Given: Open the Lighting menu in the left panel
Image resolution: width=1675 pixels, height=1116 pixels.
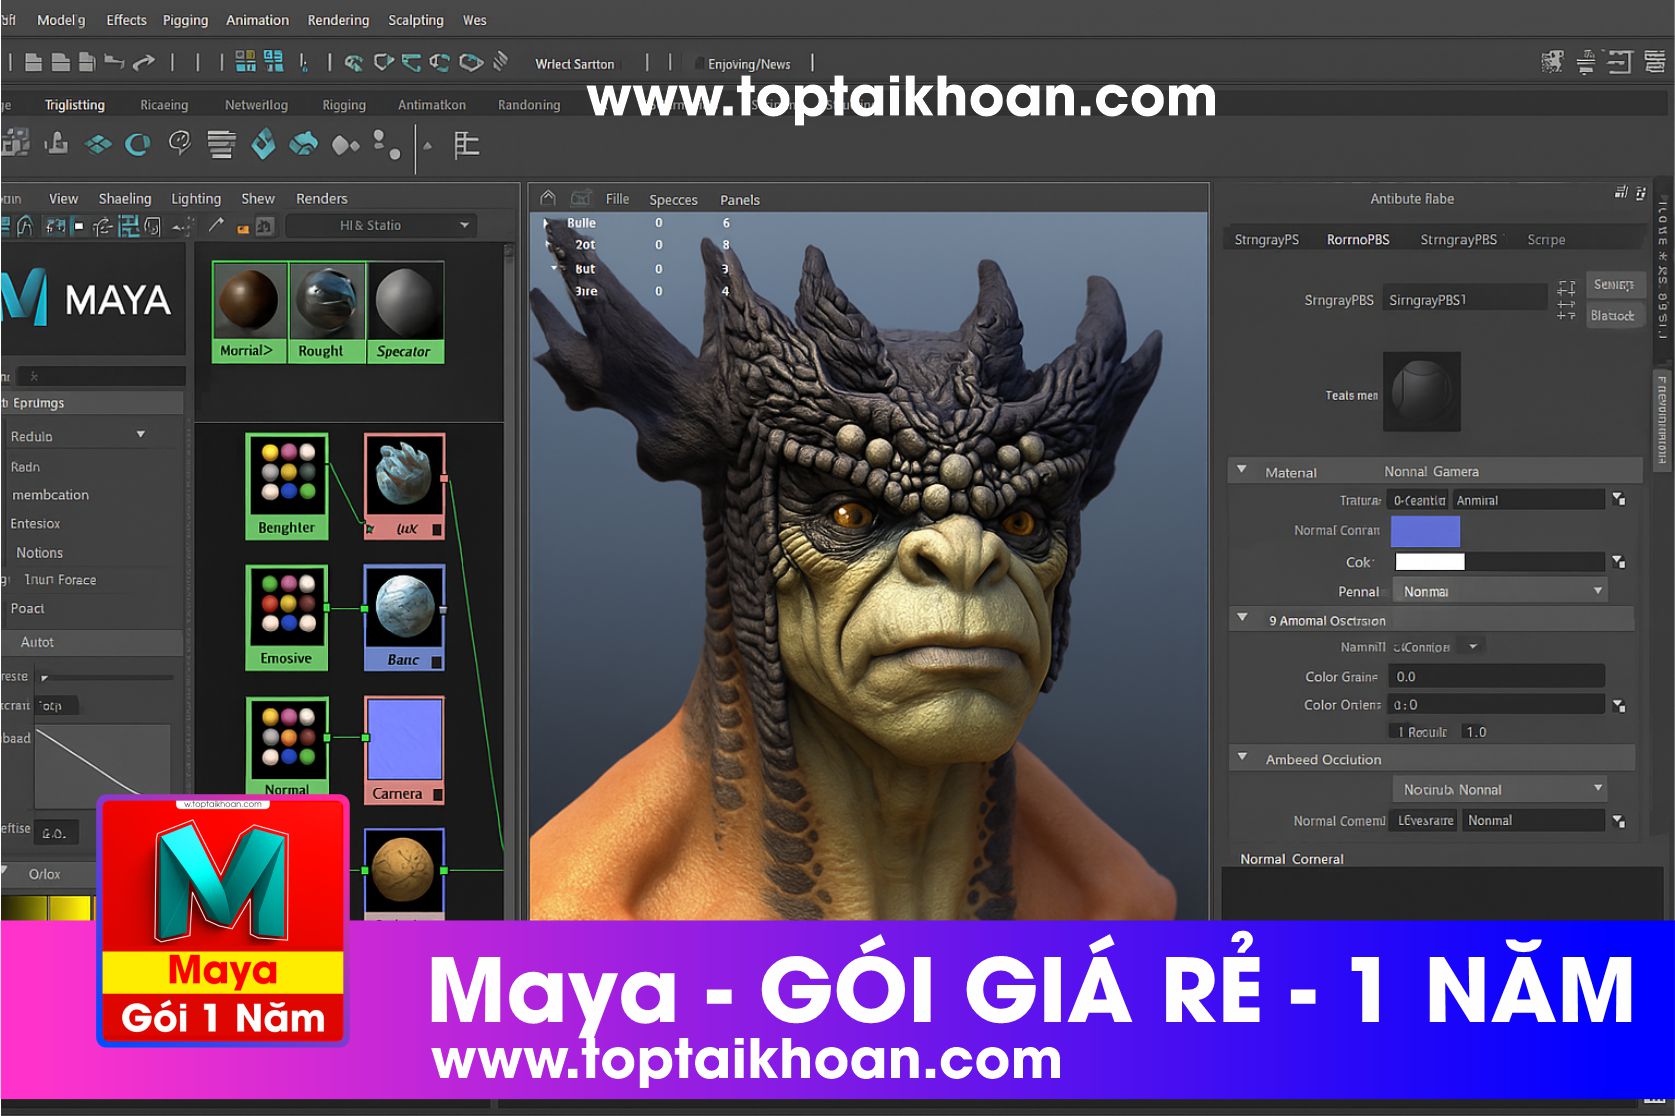Looking at the screenshot, I should (196, 199).
